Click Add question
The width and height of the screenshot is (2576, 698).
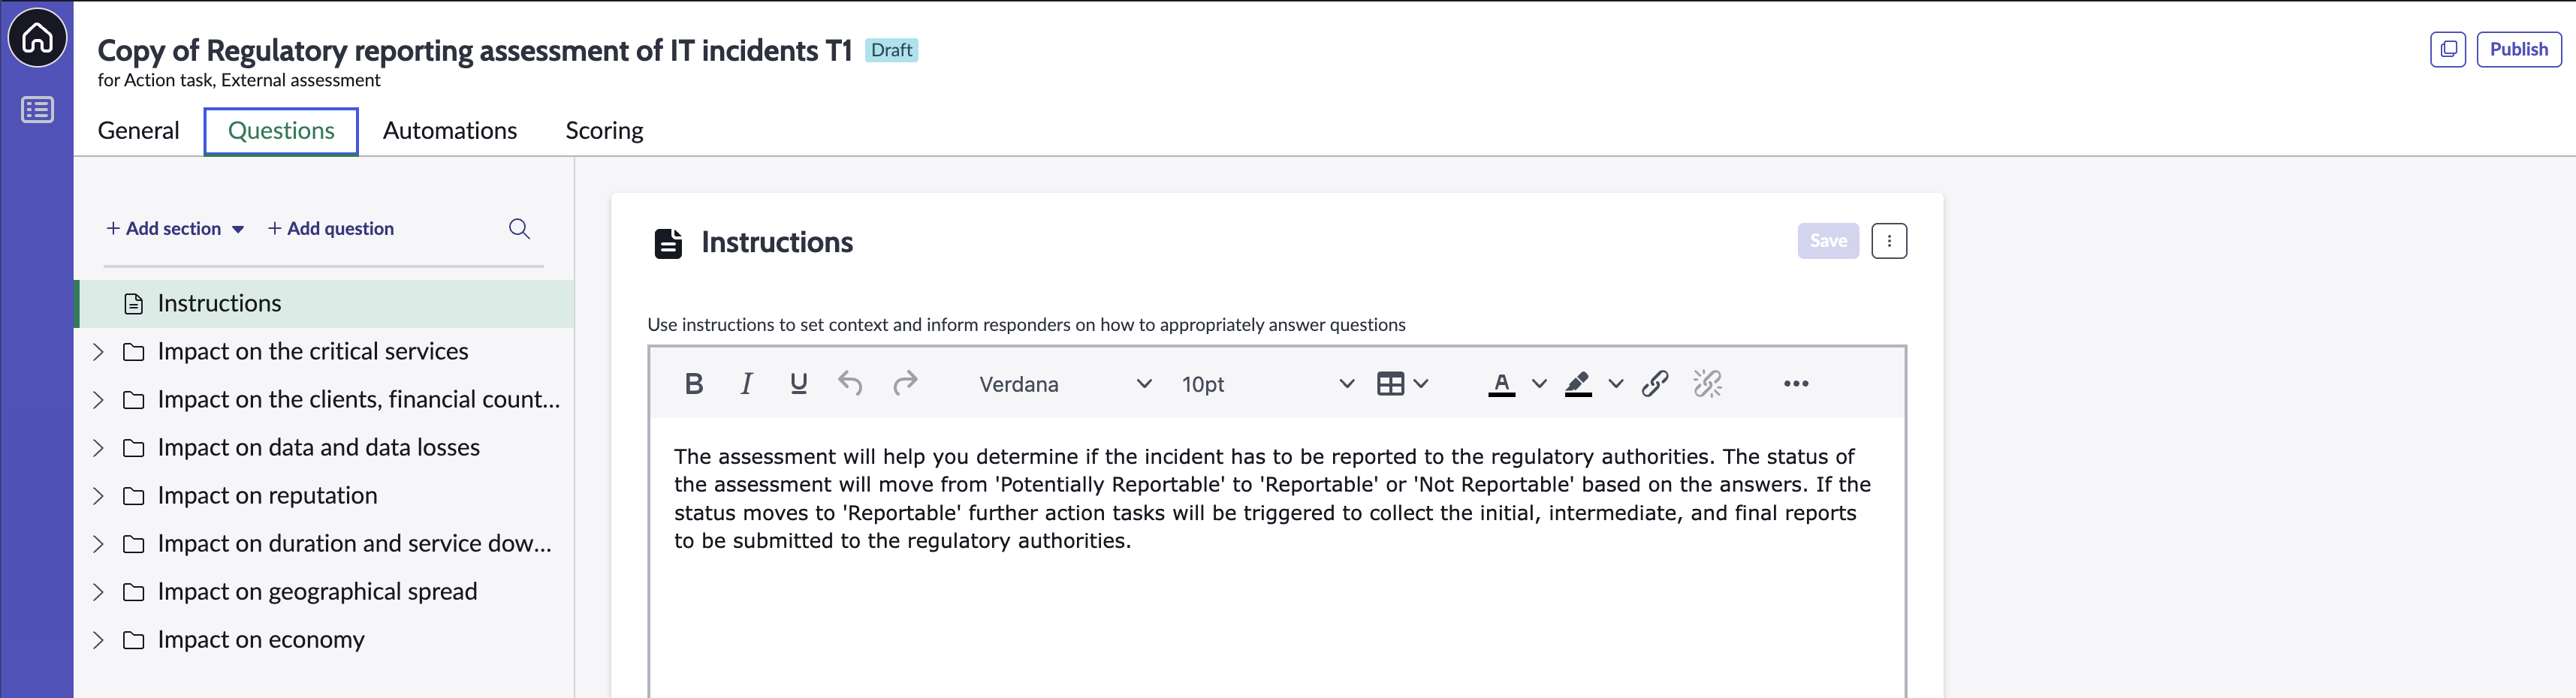(x=331, y=229)
